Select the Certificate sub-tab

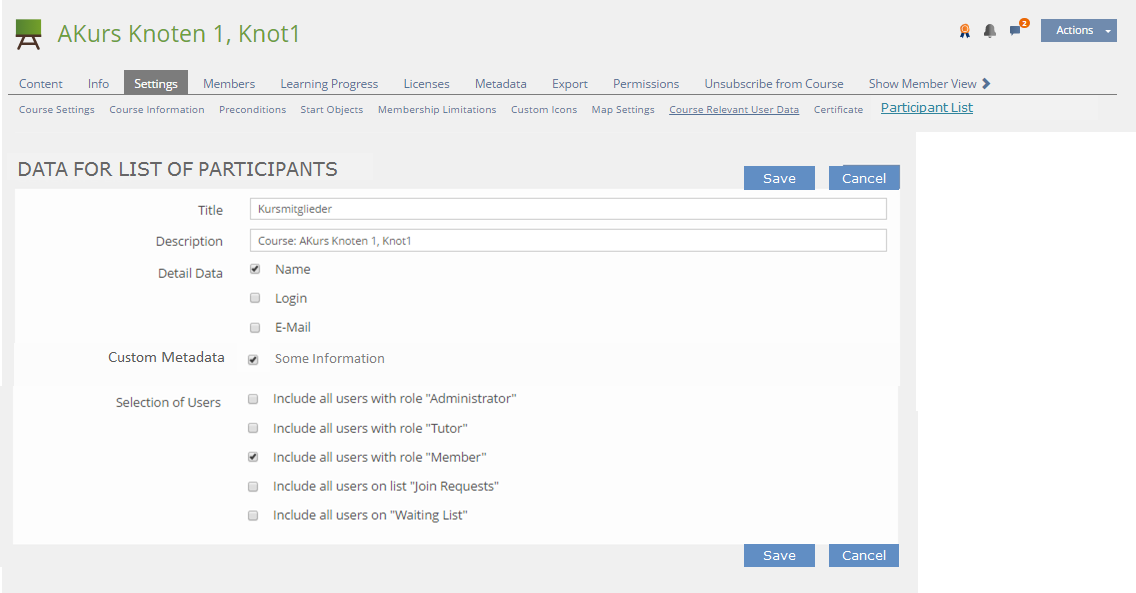point(838,110)
